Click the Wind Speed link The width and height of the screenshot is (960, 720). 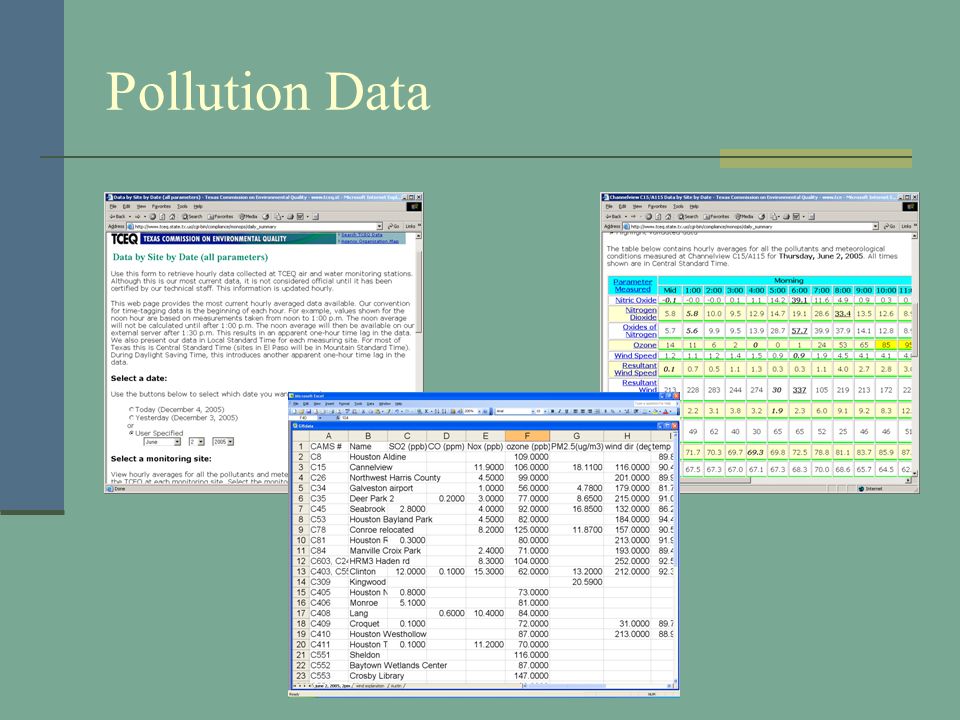coord(636,355)
